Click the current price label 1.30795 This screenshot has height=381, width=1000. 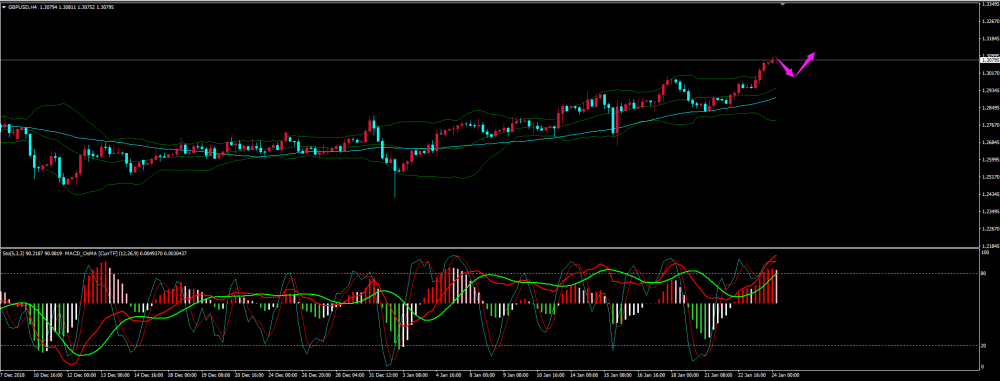990,60
